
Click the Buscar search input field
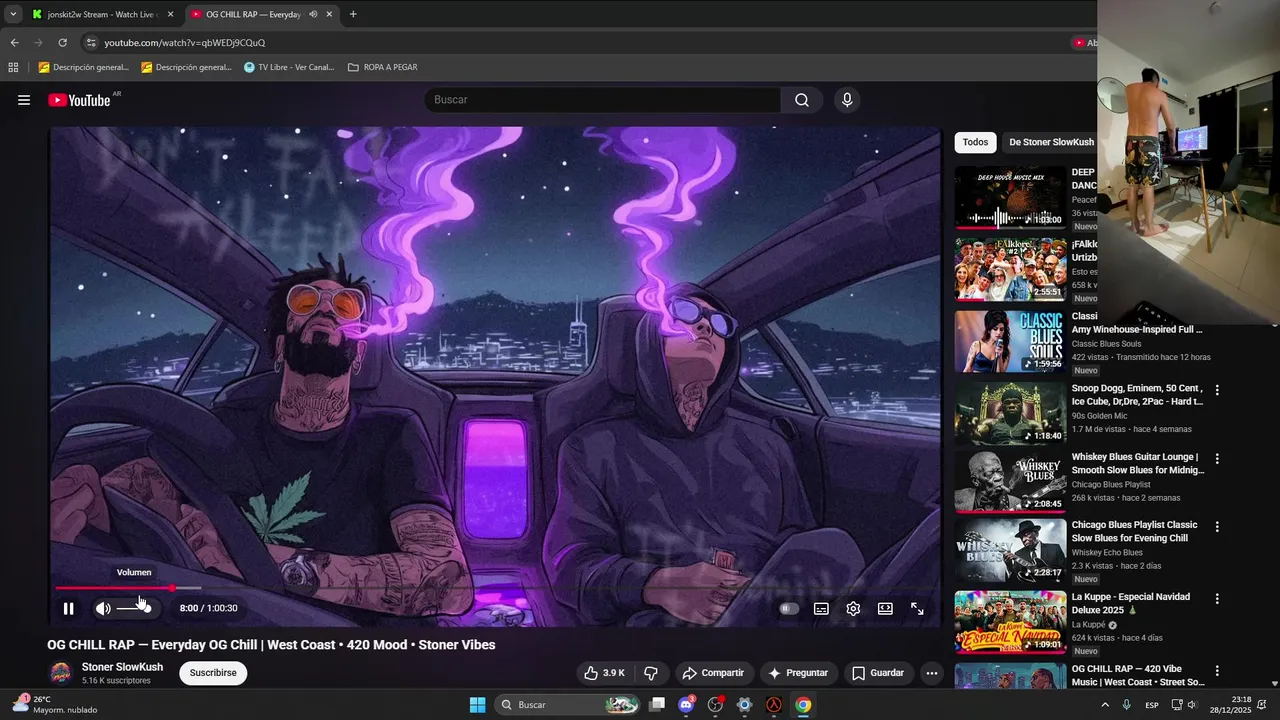click(x=603, y=100)
